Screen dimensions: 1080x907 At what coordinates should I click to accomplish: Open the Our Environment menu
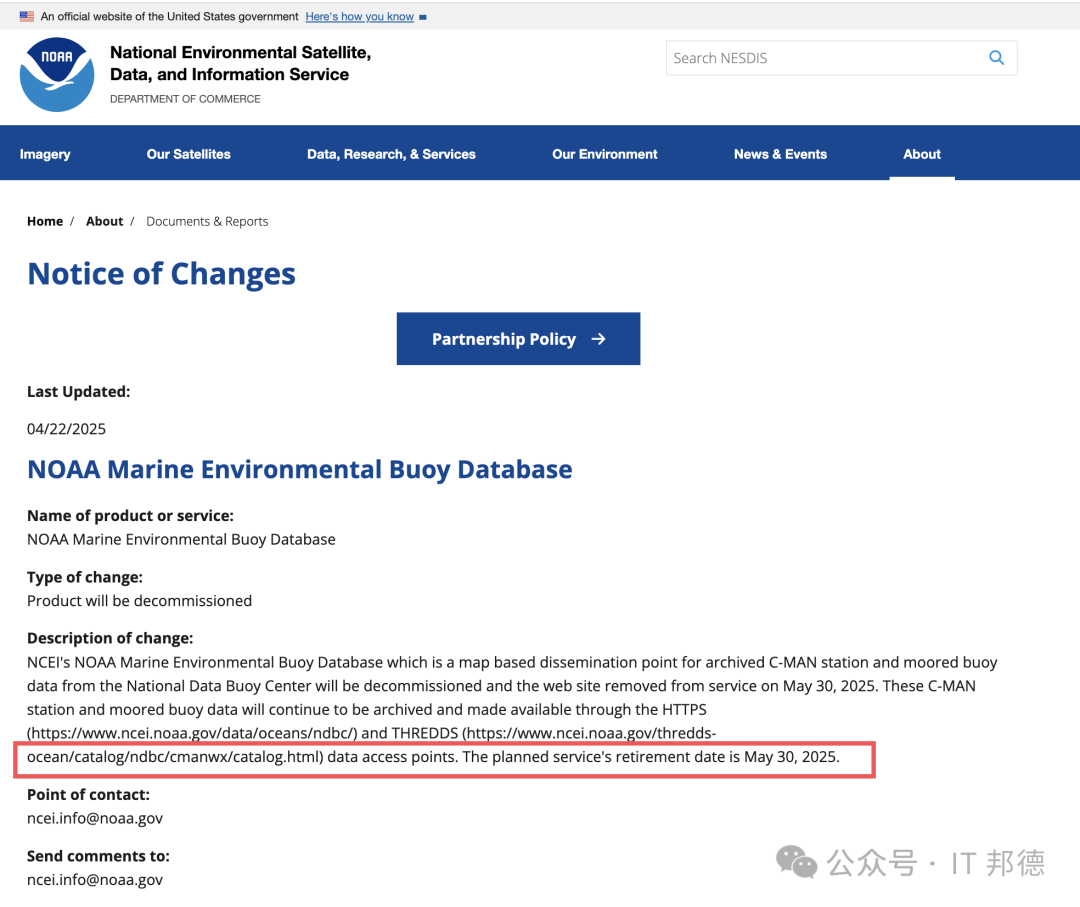[605, 154]
